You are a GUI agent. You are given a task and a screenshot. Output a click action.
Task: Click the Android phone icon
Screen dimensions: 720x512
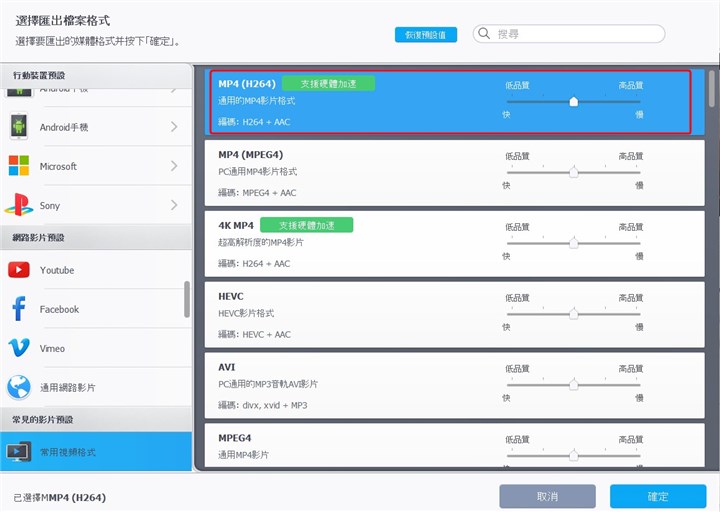pos(19,126)
